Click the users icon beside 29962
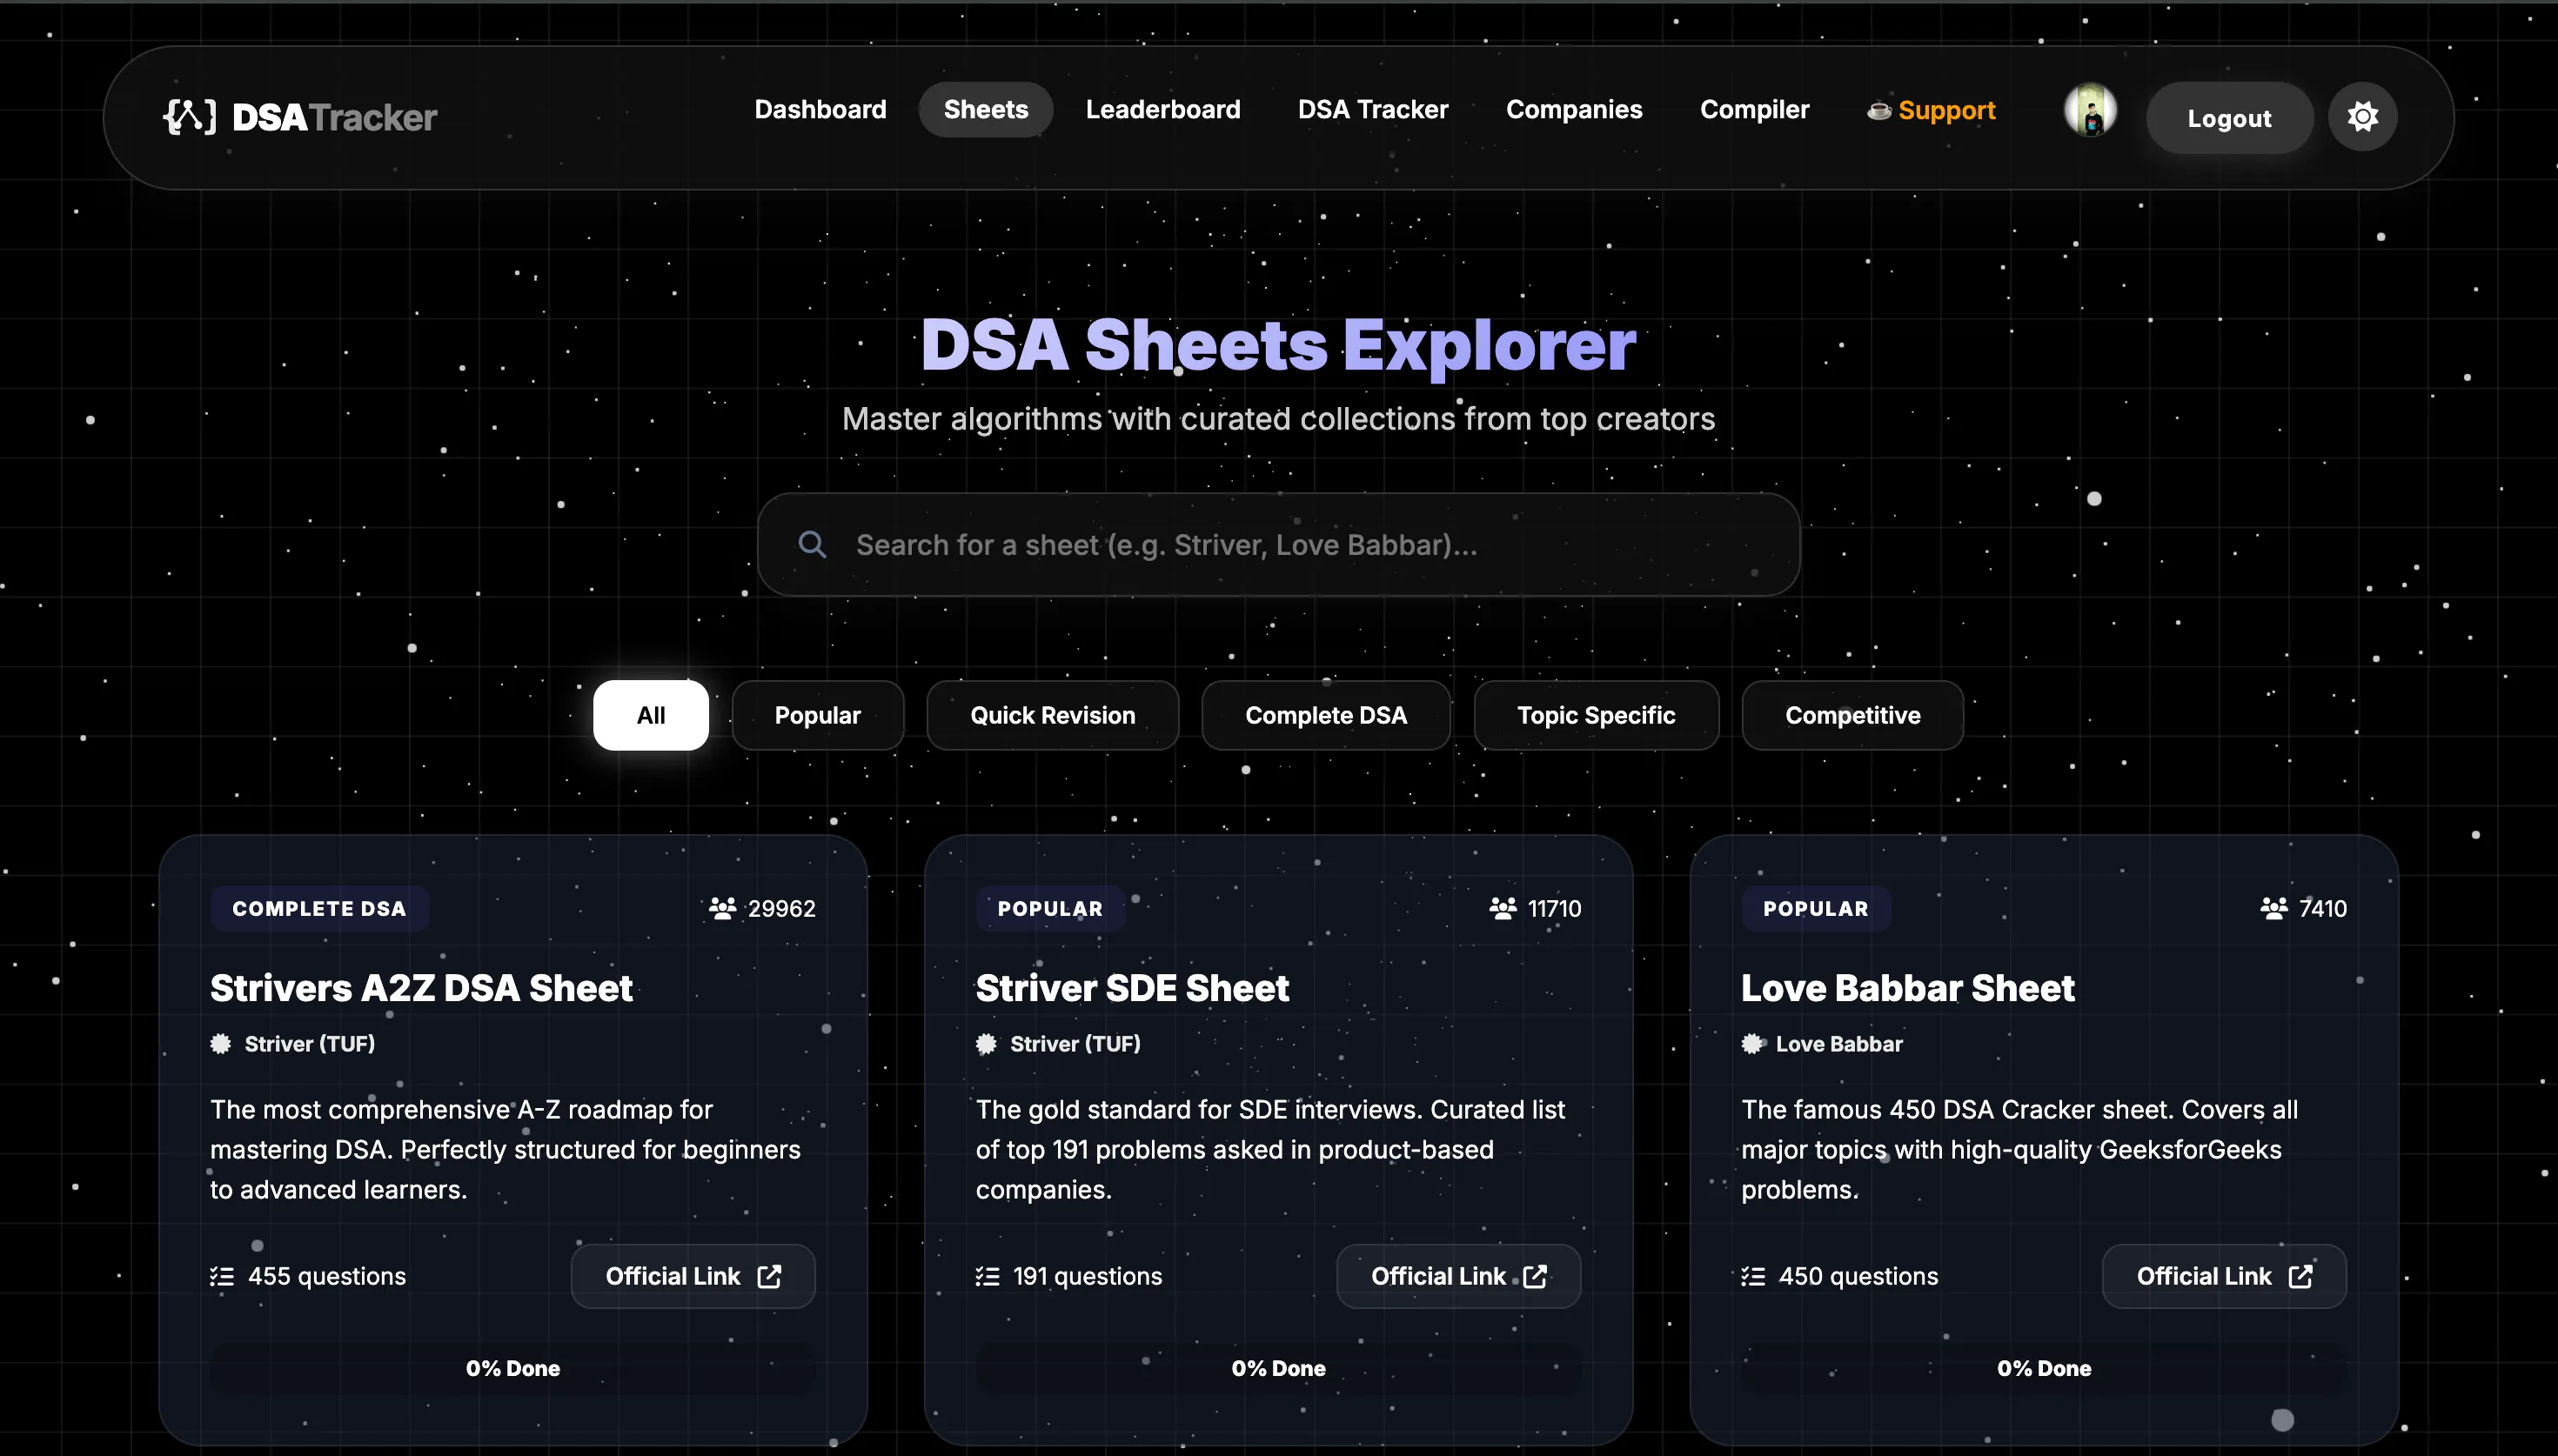 (722, 908)
